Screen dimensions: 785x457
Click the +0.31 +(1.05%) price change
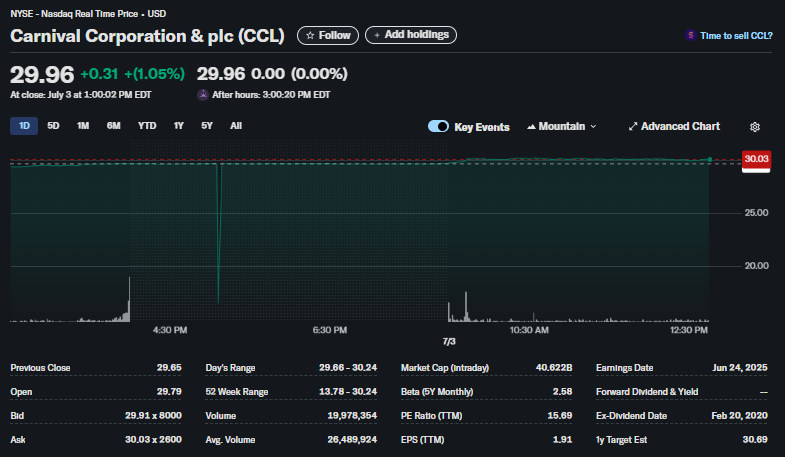(x=133, y=74)
